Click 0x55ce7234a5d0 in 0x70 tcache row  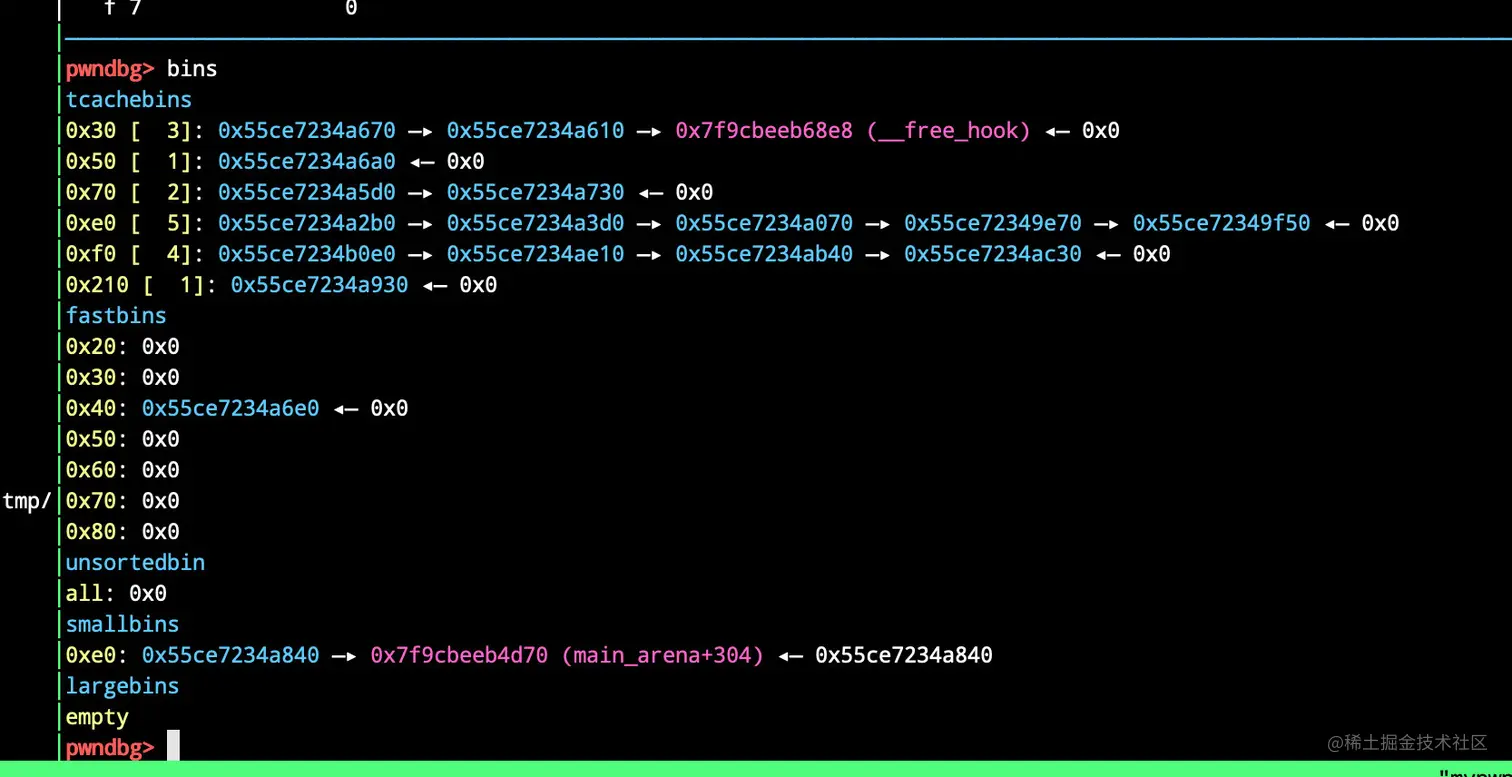[307, 193]
